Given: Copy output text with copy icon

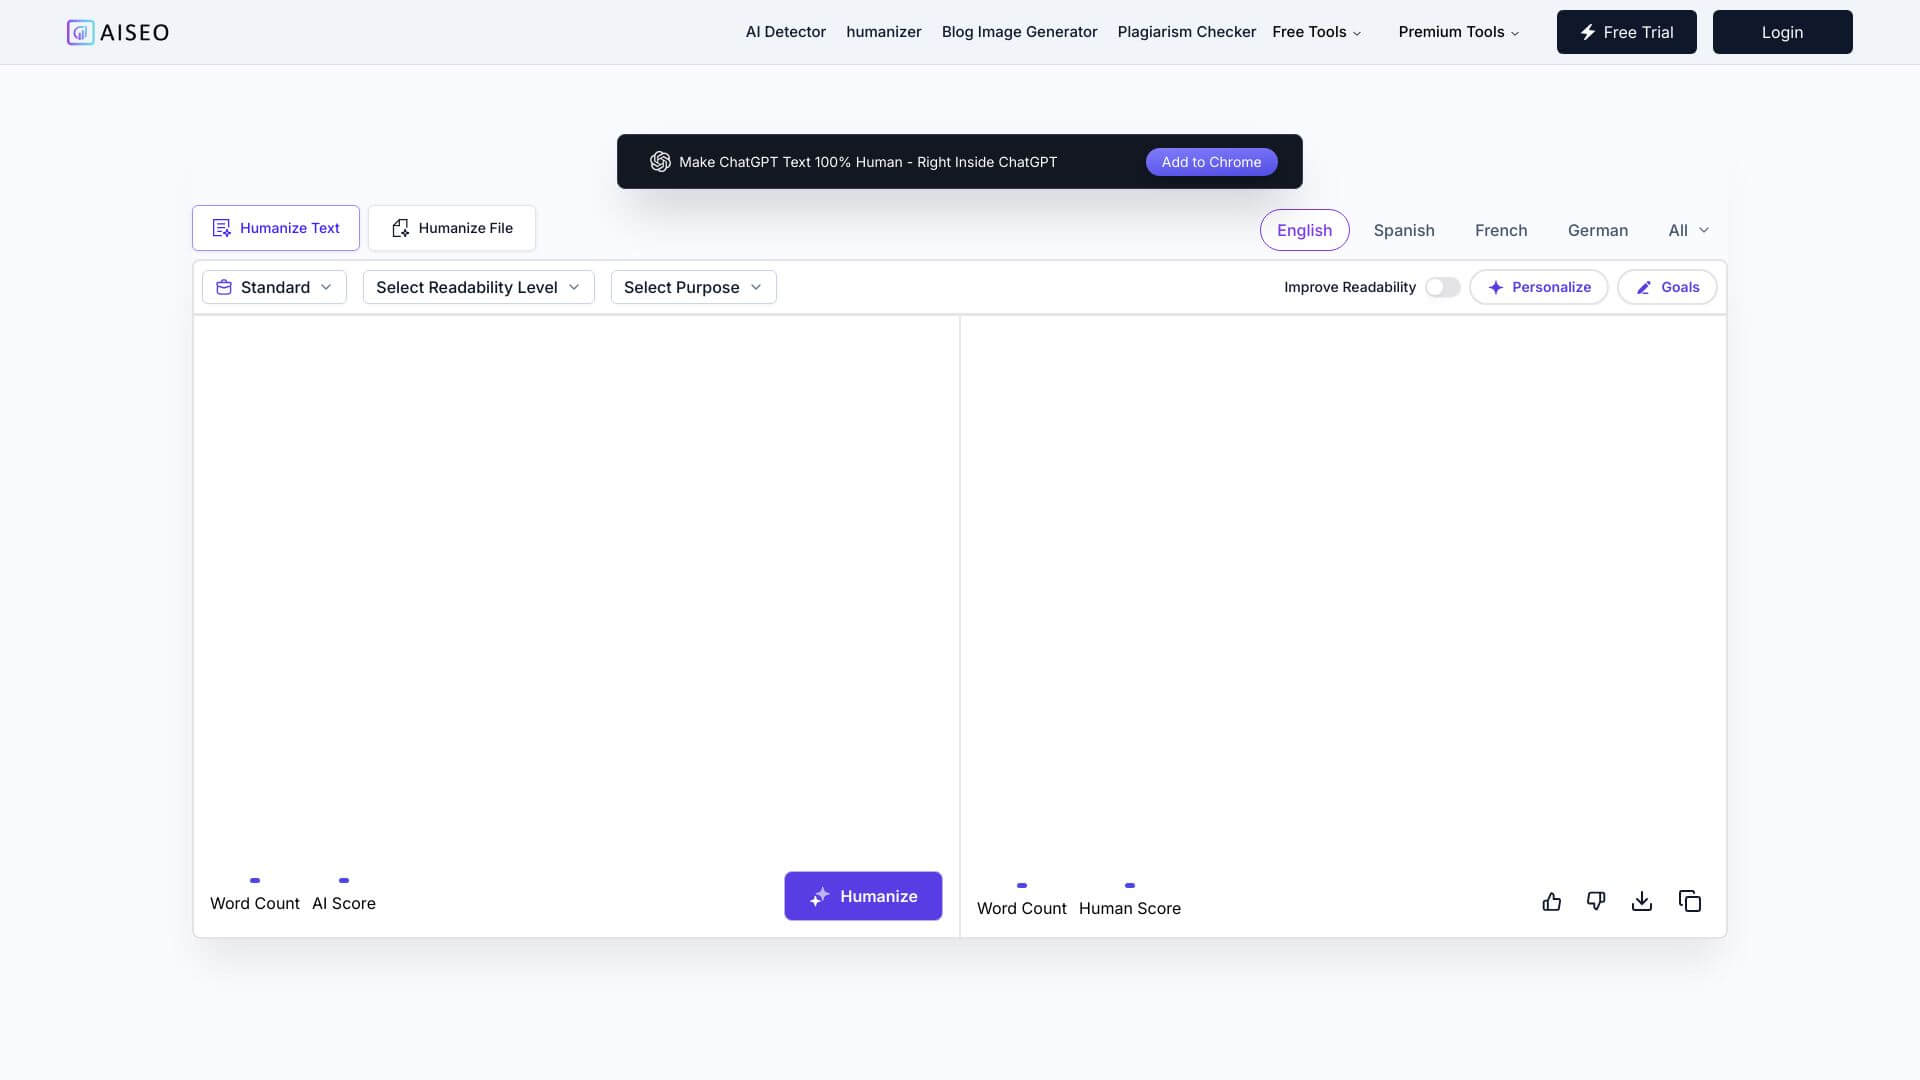Looking at the screenshot, I should pyautogui.click(x=1690, y=902).
